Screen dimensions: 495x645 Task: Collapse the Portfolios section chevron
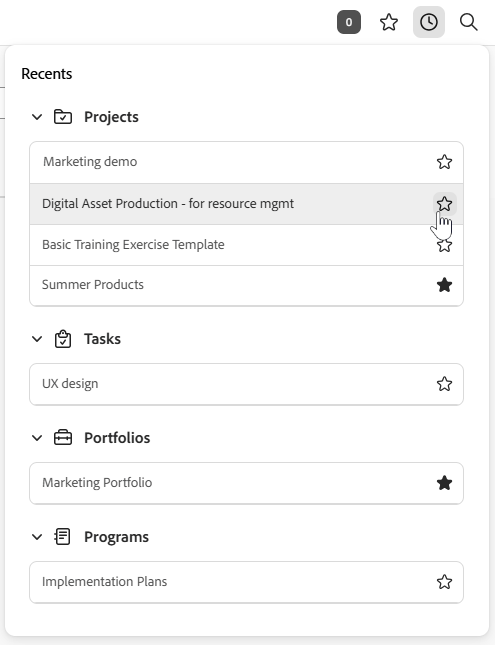(37, 438)
